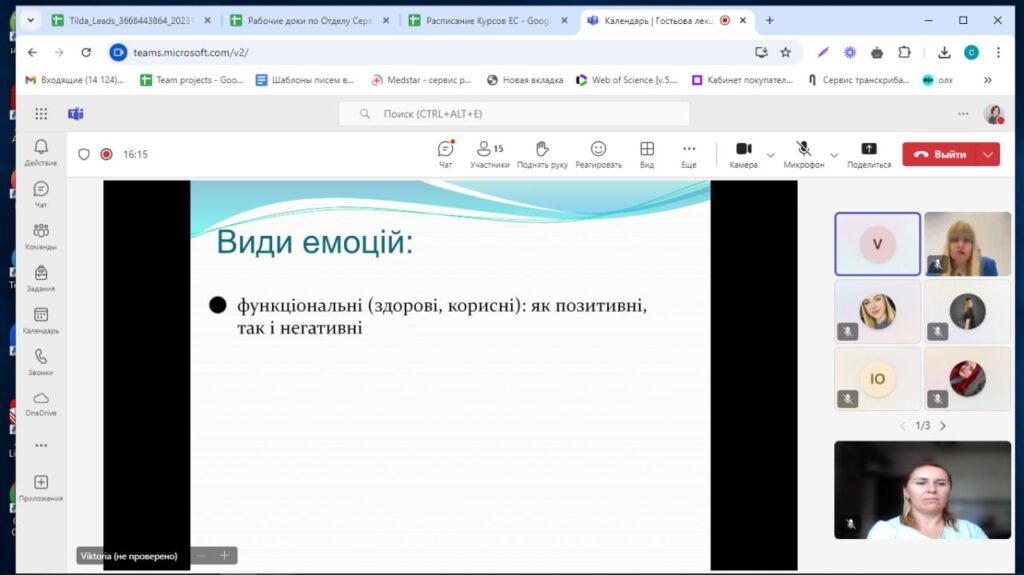The height and width of the screenshot is (575, 1024).
Task: Raise hand with Поднять руку
Action: coord(542,153)
